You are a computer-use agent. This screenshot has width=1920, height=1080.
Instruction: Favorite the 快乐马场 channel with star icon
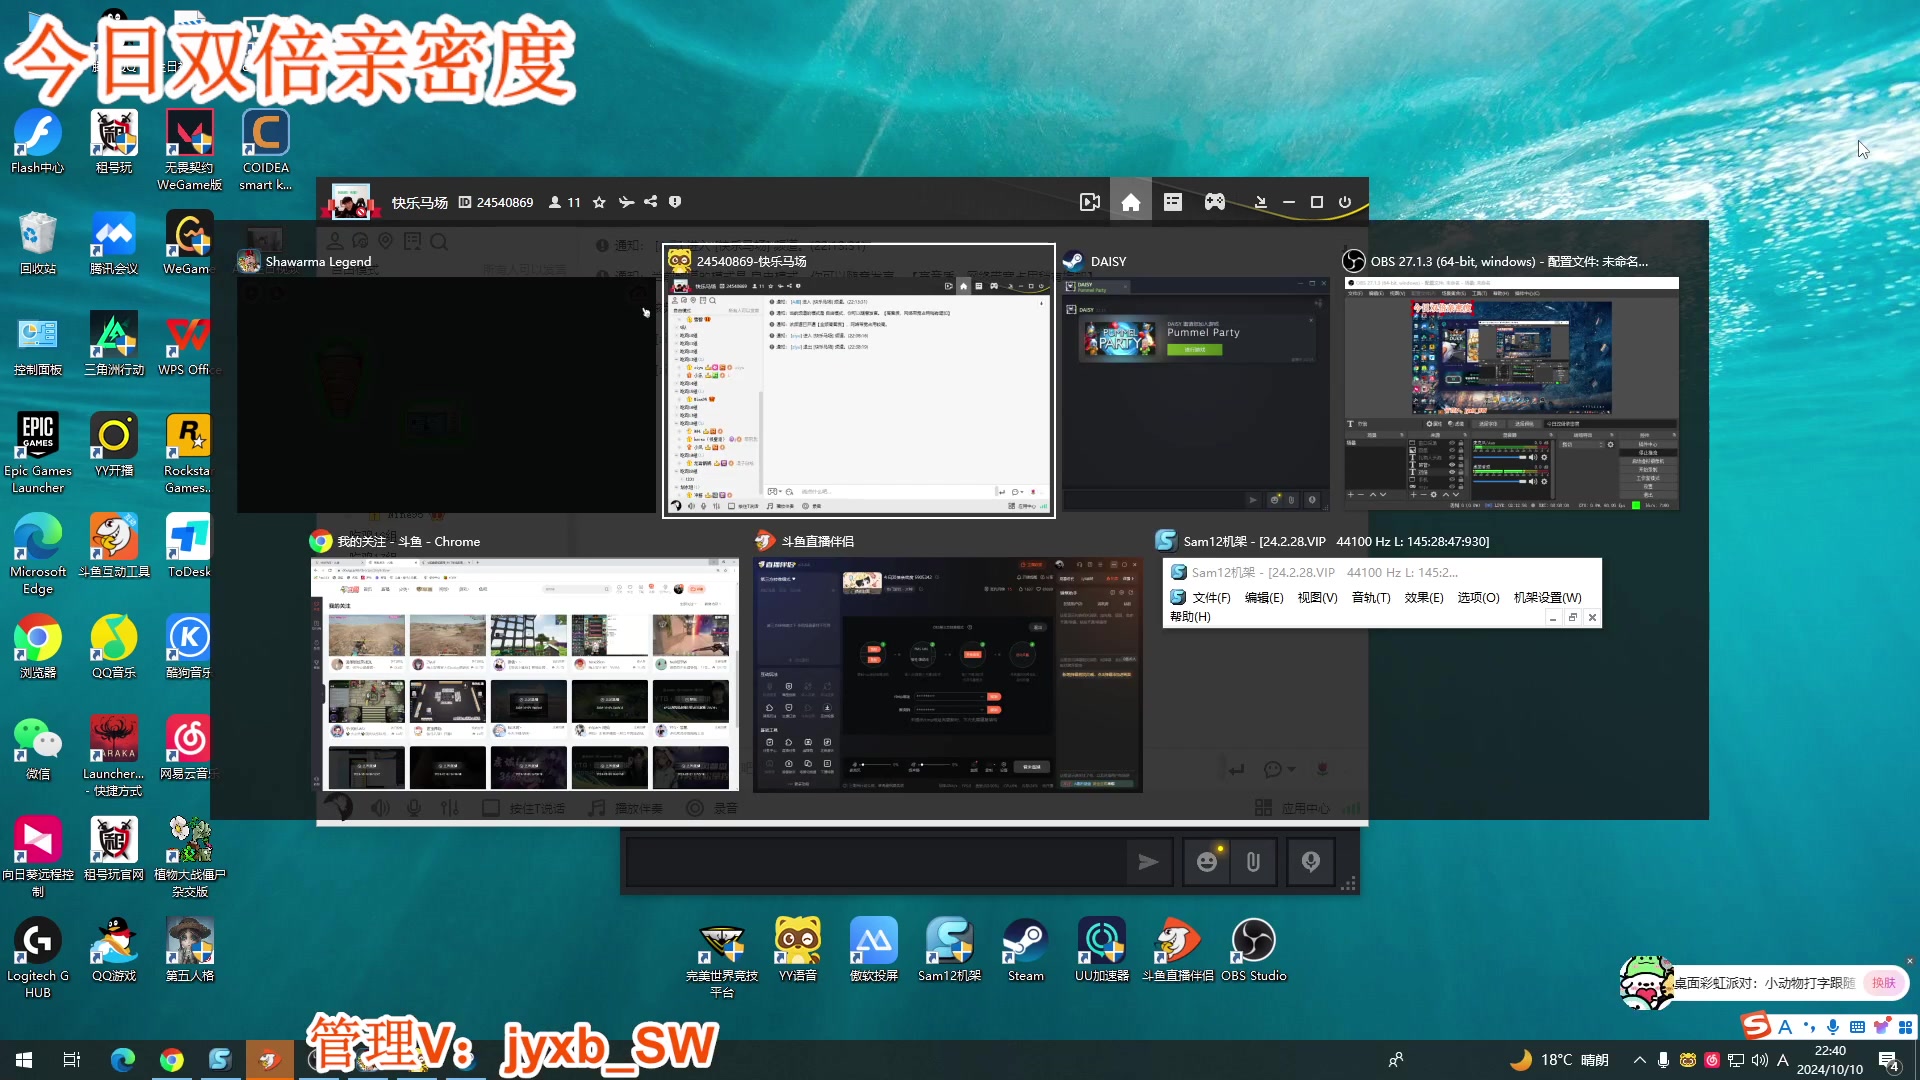click(599, 202)
